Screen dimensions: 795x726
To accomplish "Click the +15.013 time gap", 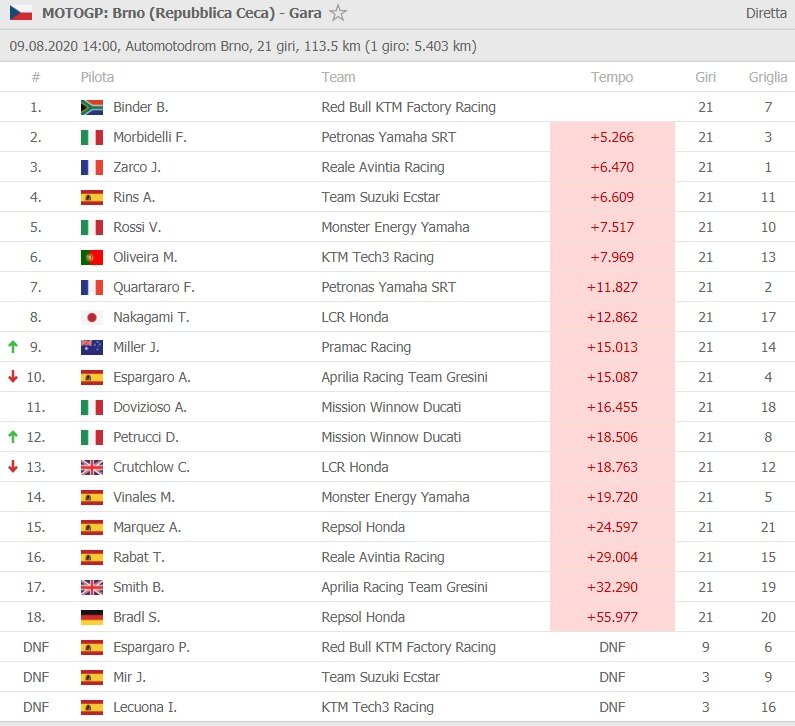I will click(x=612, y=347).
